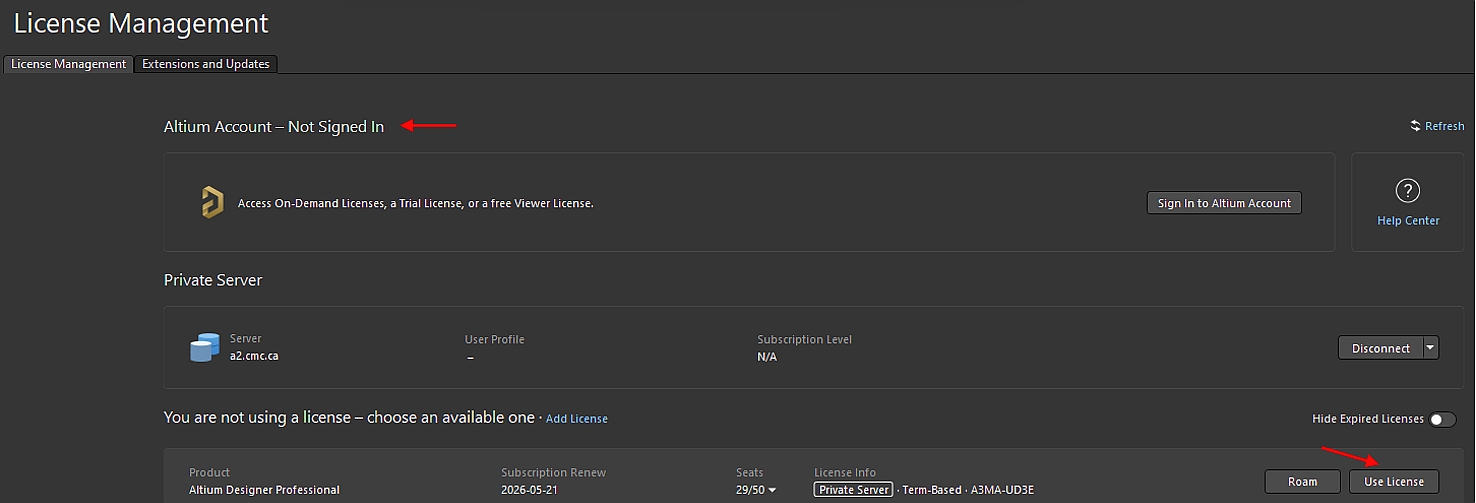1476x503 pixels.
Task: Click the Private Server license badge
Action: click(854, 490)
